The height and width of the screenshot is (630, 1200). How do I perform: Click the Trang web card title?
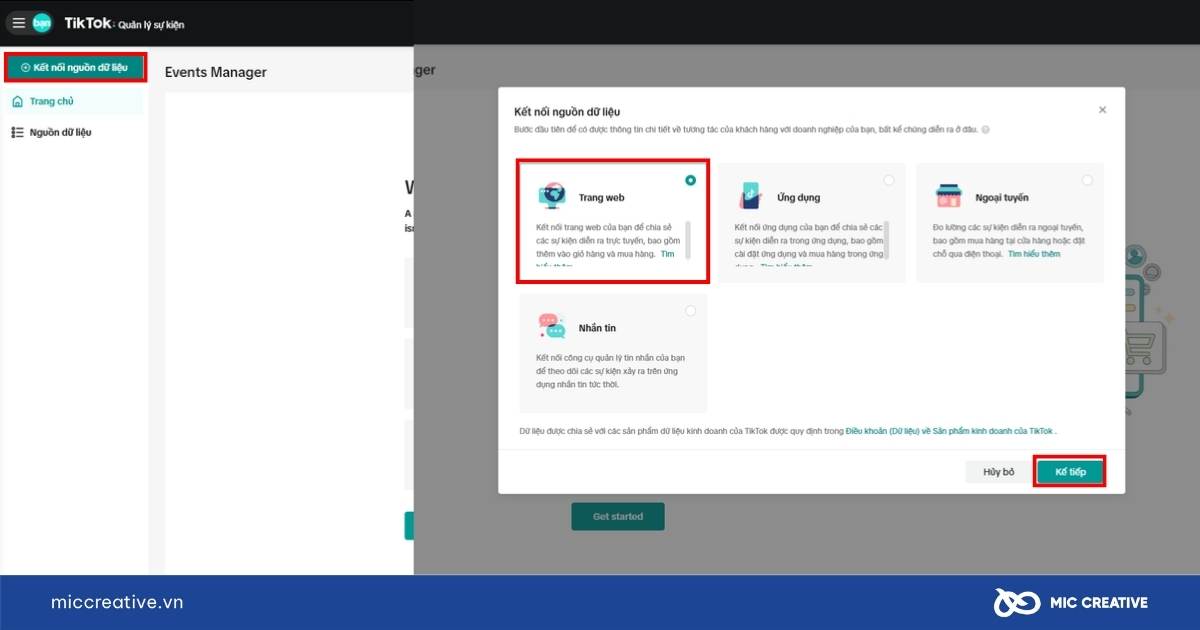click(x=601, y=198)
